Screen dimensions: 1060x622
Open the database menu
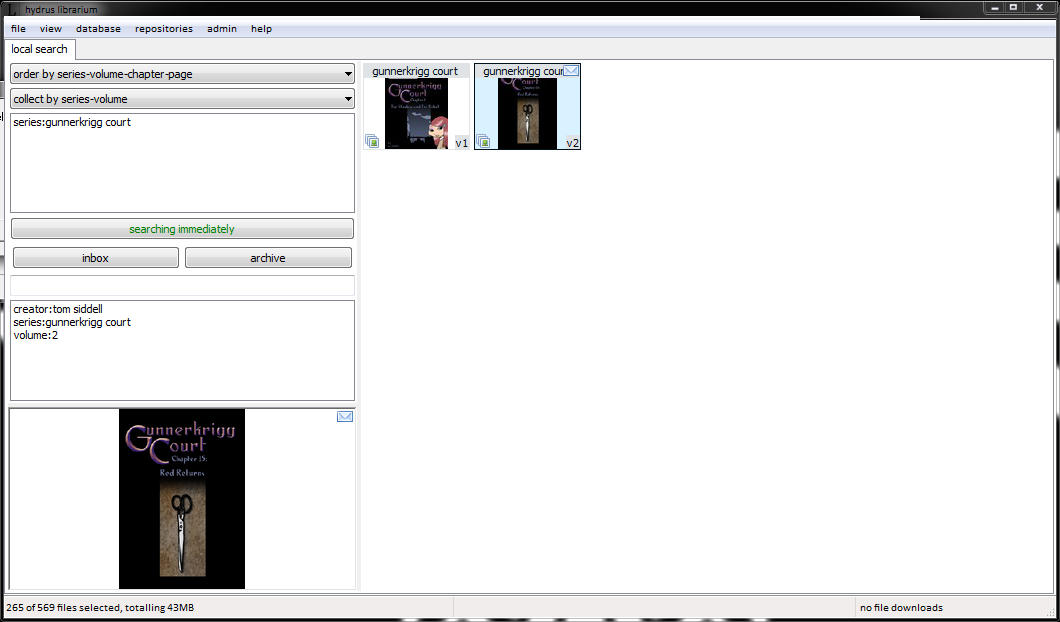tap(98, 29)
